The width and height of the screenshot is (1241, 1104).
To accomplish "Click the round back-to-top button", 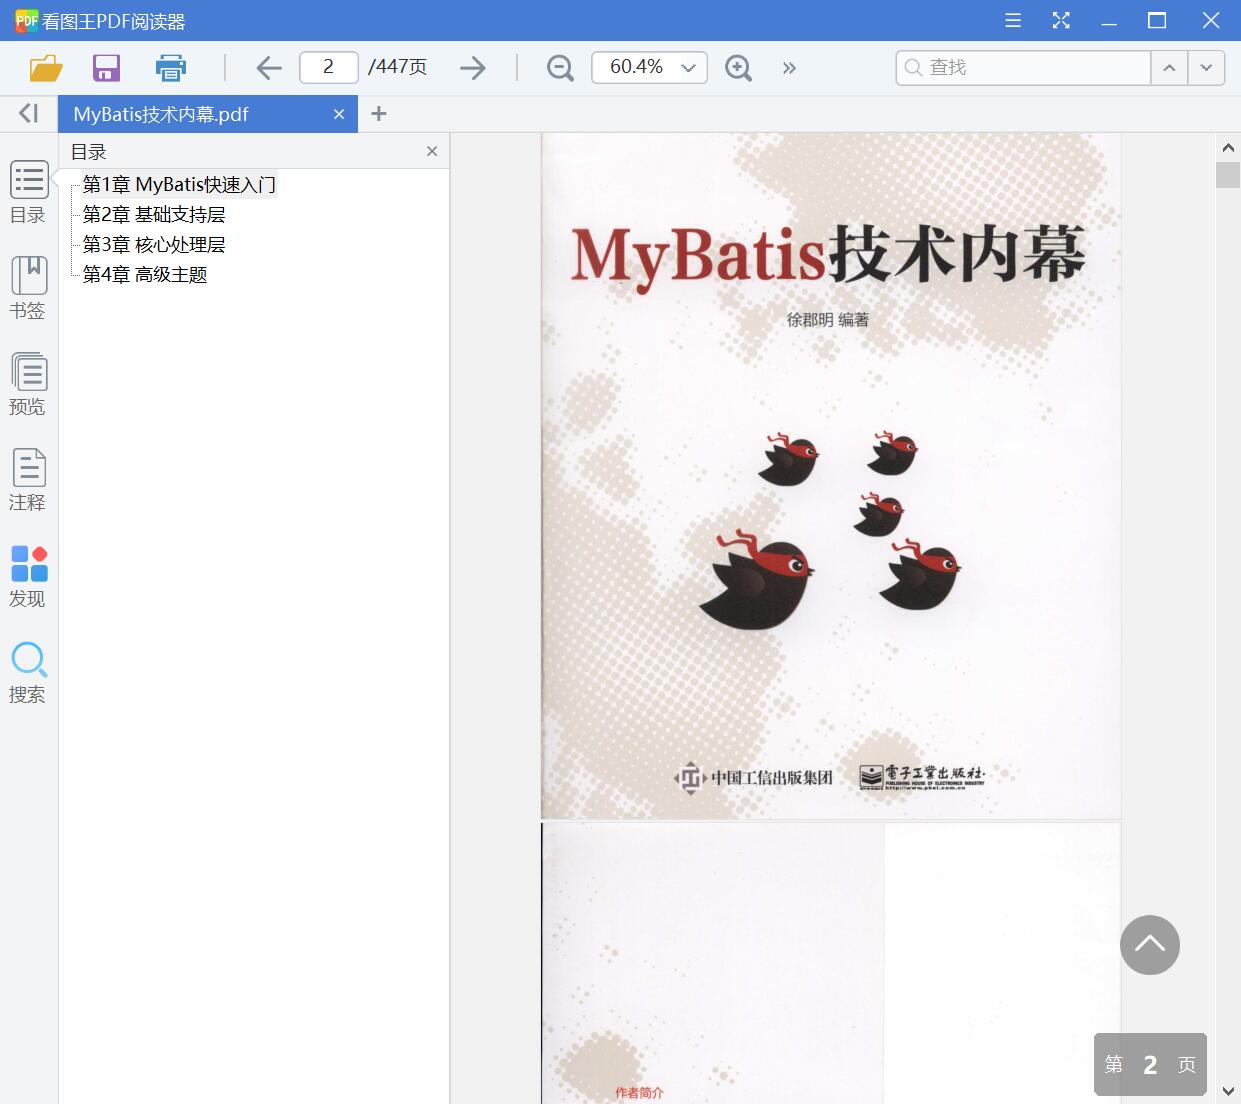I will (x=1150, y=945).
